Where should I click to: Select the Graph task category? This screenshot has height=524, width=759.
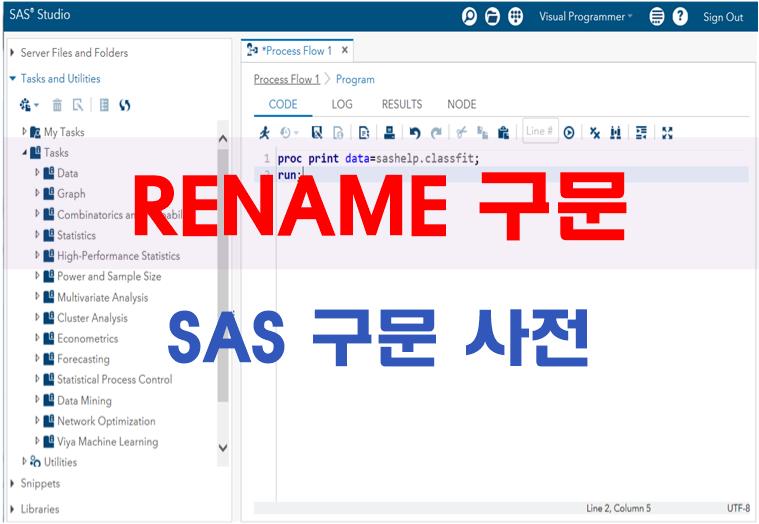(71, 194)
